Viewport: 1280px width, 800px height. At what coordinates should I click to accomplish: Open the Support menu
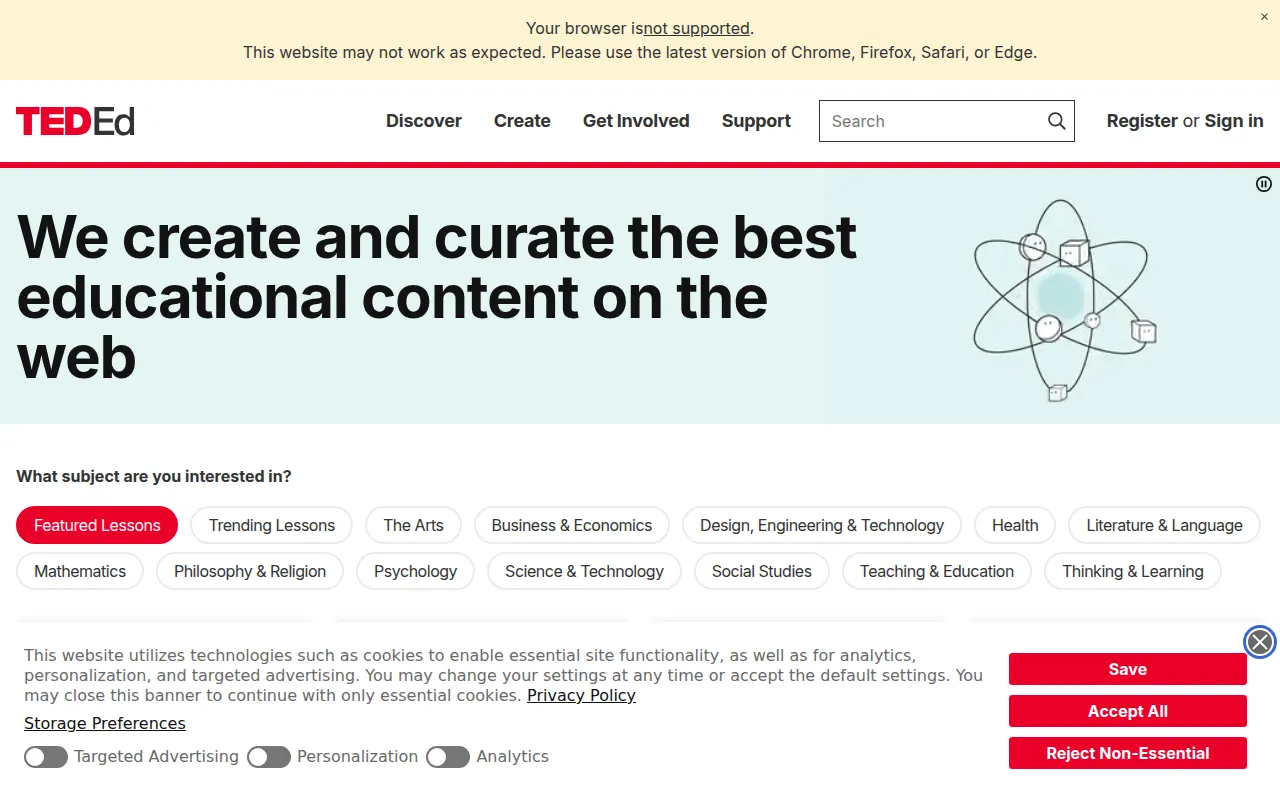(756, 121)
